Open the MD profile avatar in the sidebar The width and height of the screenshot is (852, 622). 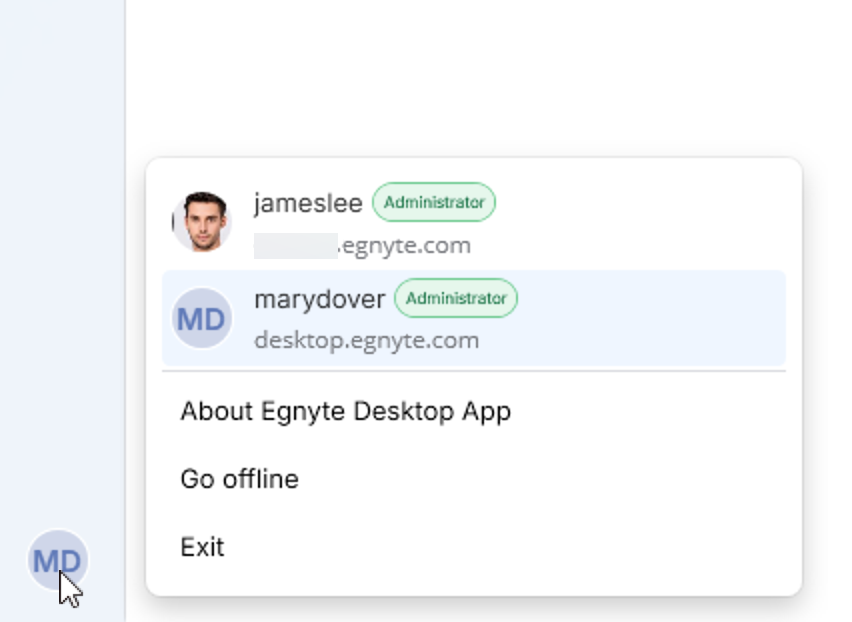click(58, 560)
